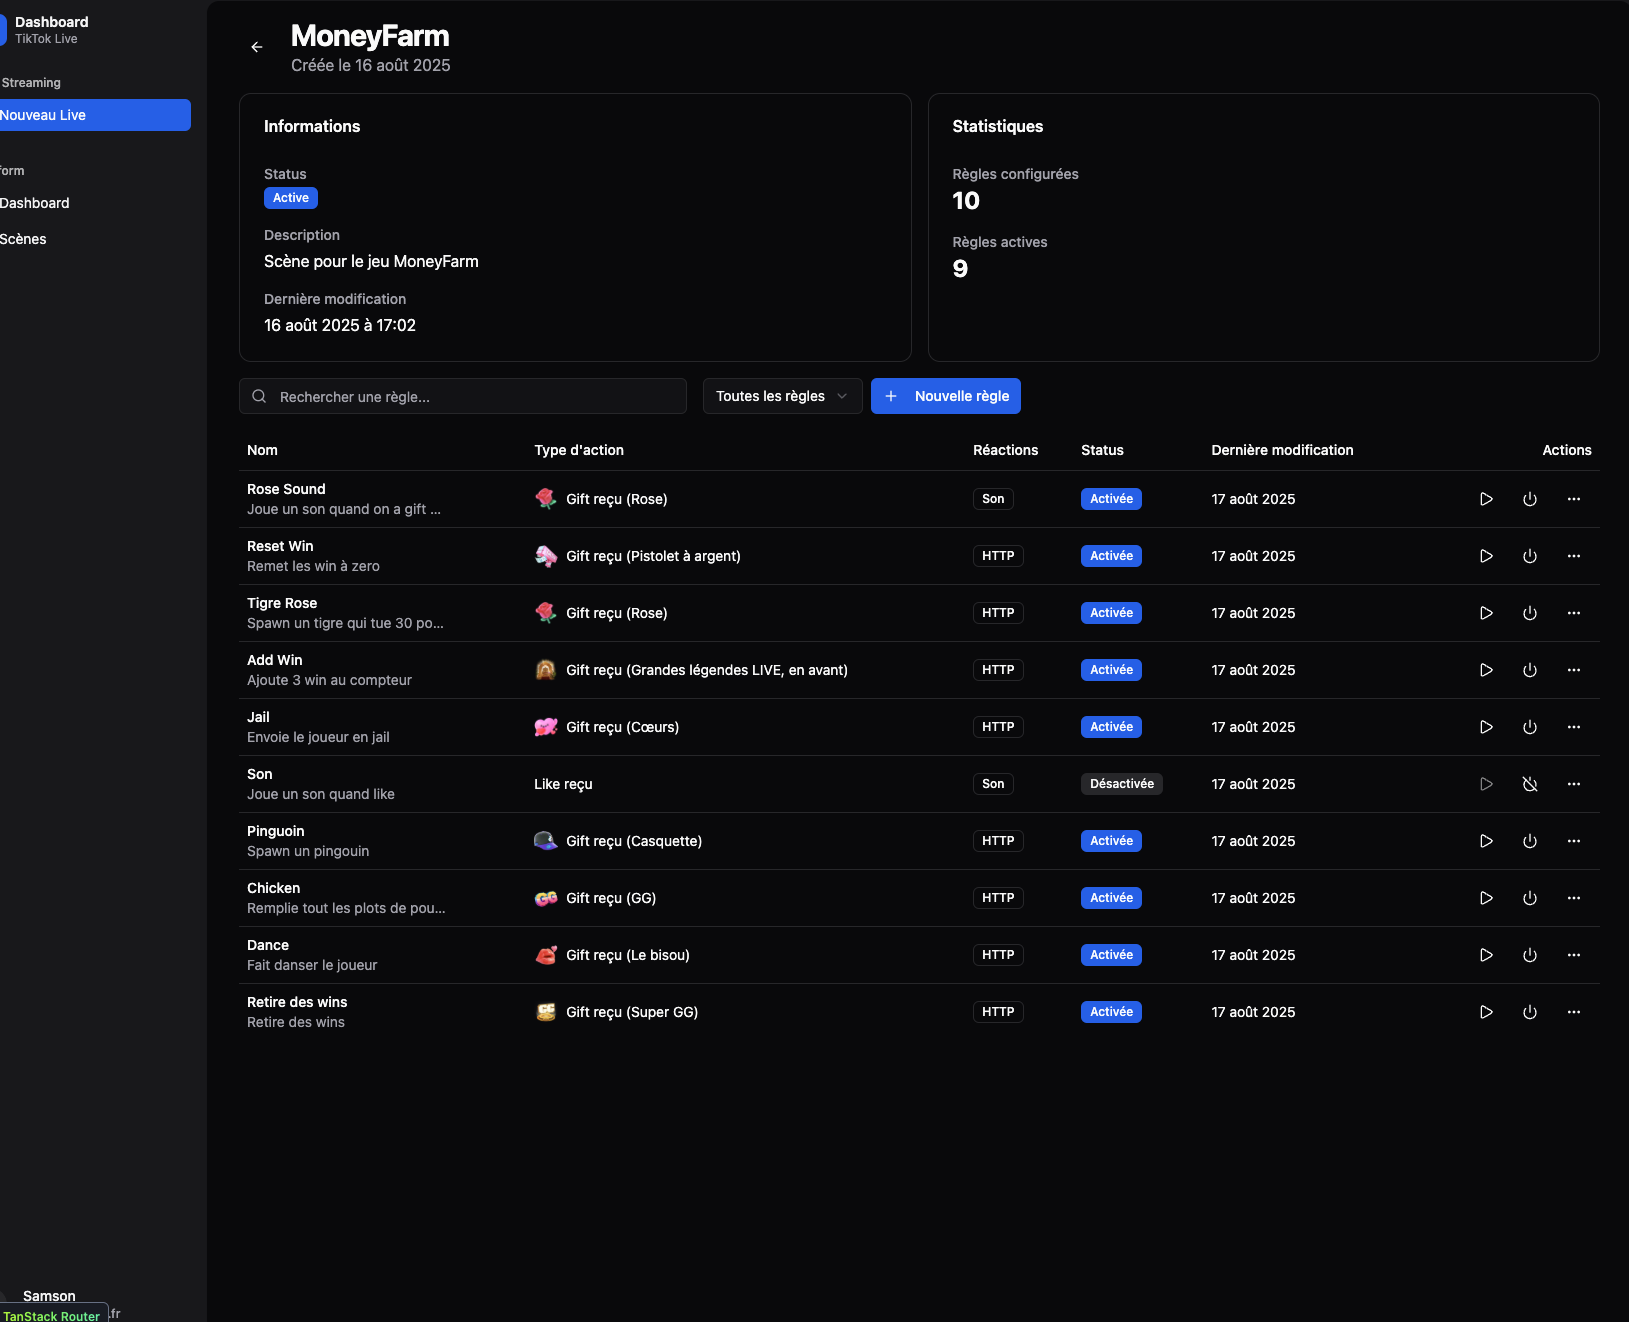Open the sidebar Dashboard item
The image size is (1629, 1322).
pyautogui.click(x=94, y=203)
